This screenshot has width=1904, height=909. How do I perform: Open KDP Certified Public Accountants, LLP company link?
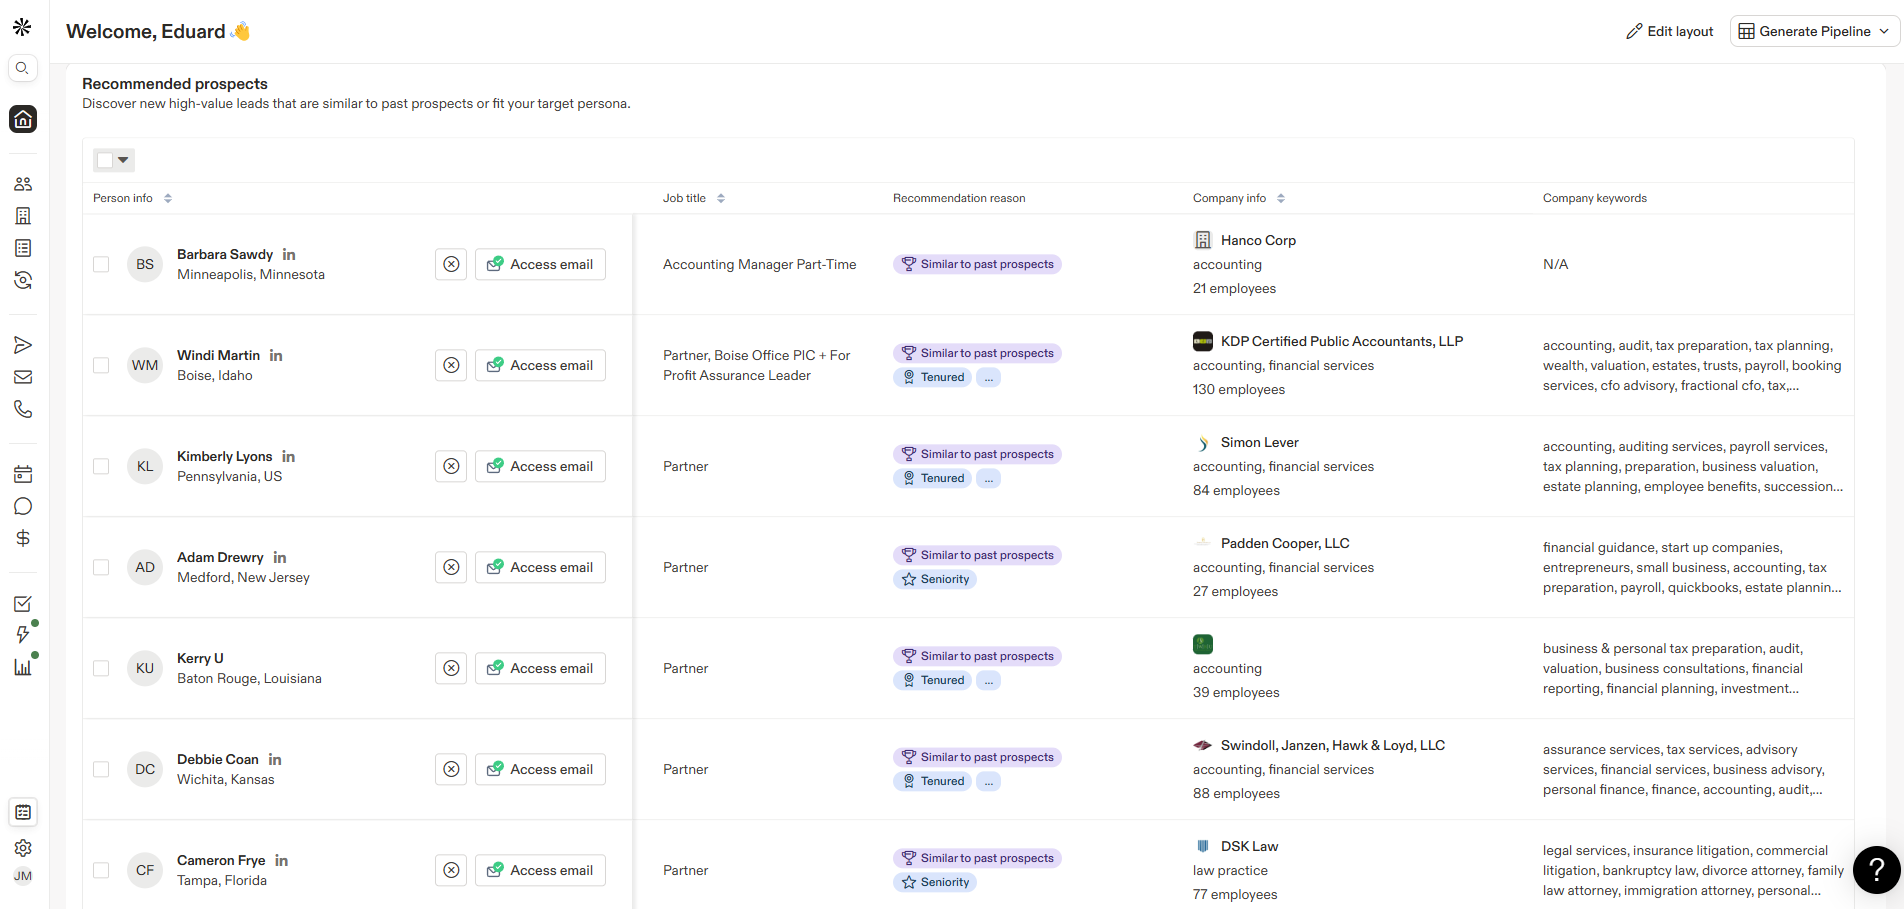pos(1342,341)
